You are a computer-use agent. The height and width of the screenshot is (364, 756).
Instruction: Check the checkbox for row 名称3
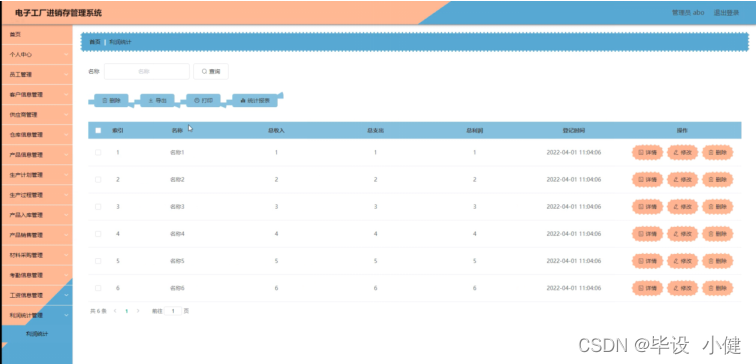(x=98, y=206)
